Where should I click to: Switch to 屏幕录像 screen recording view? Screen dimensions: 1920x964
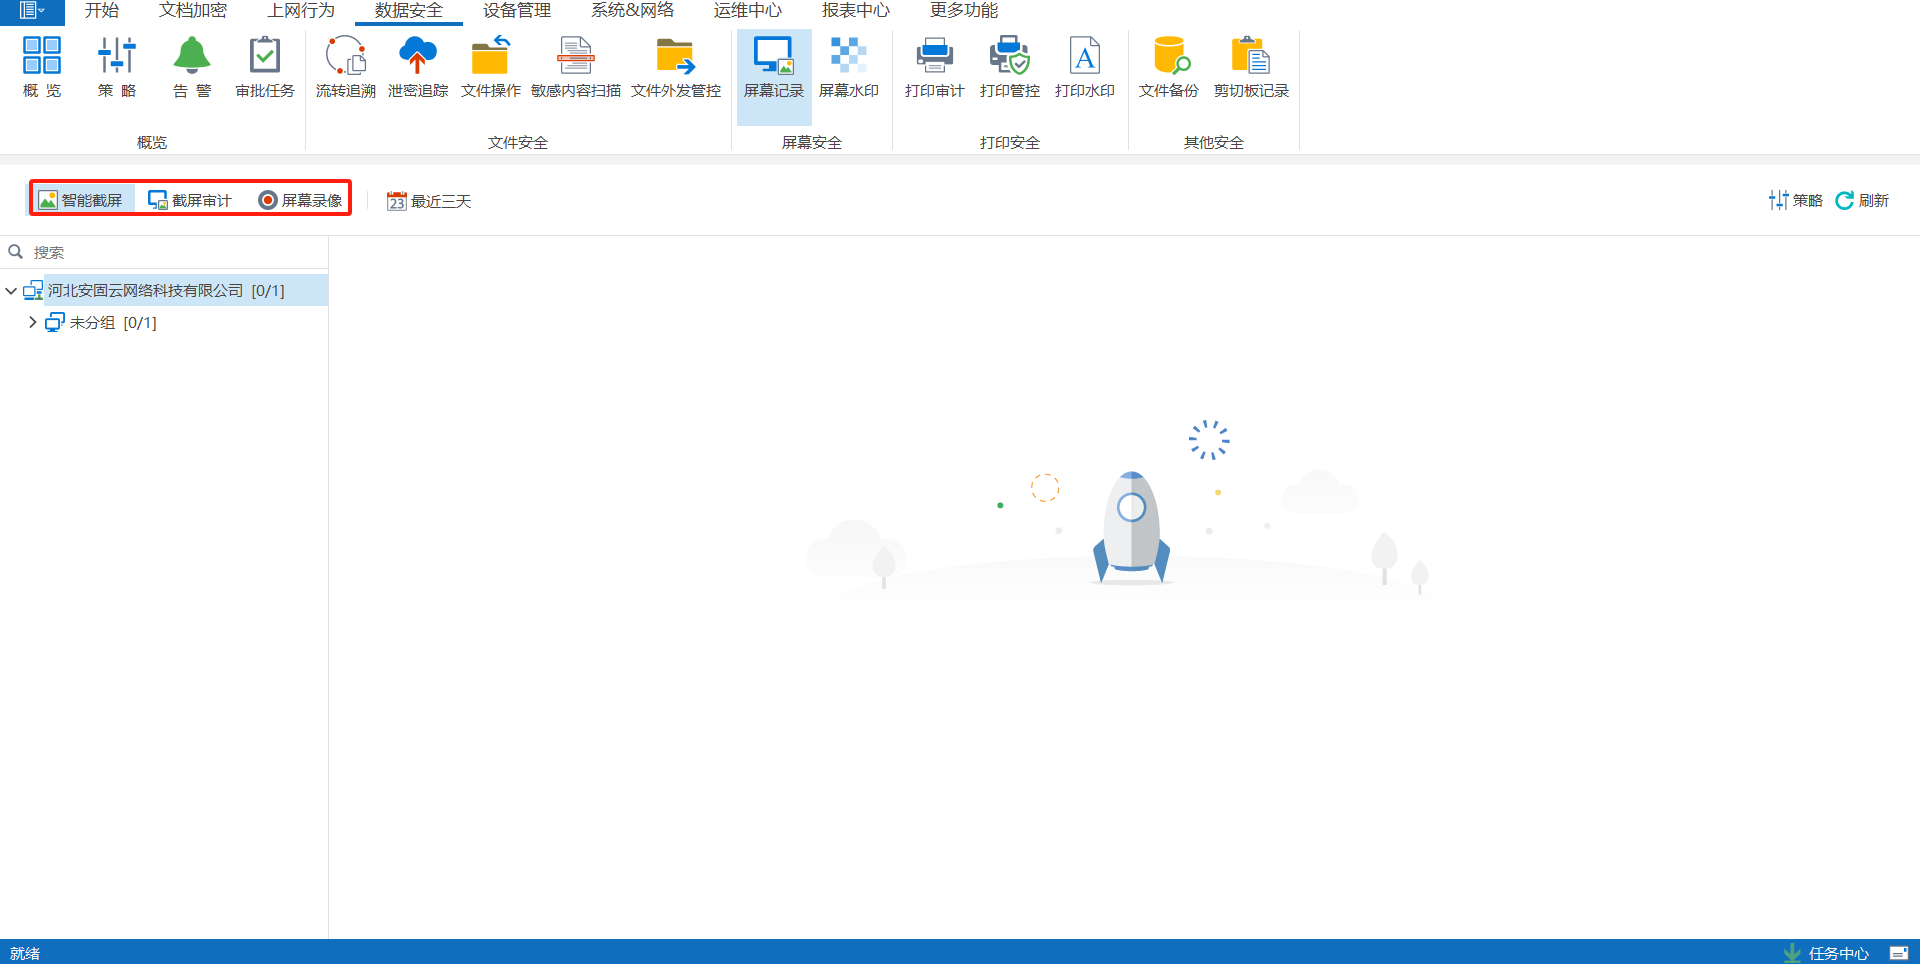(x=300, y=200)
